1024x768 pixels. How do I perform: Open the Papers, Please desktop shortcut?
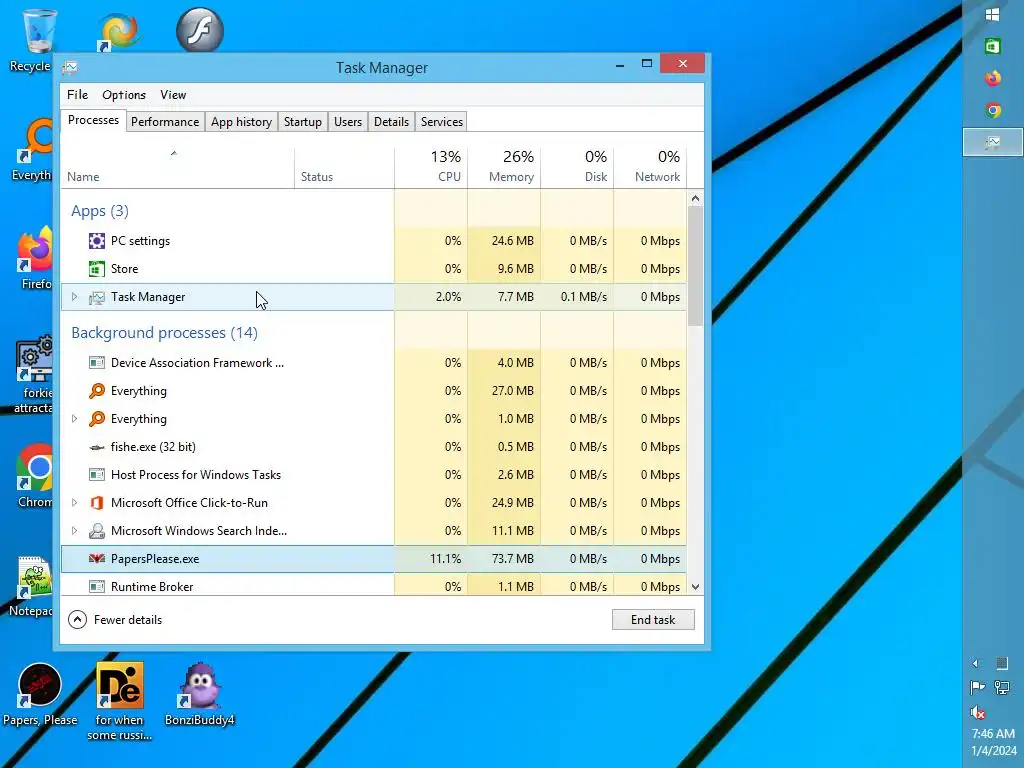point(40,694)
